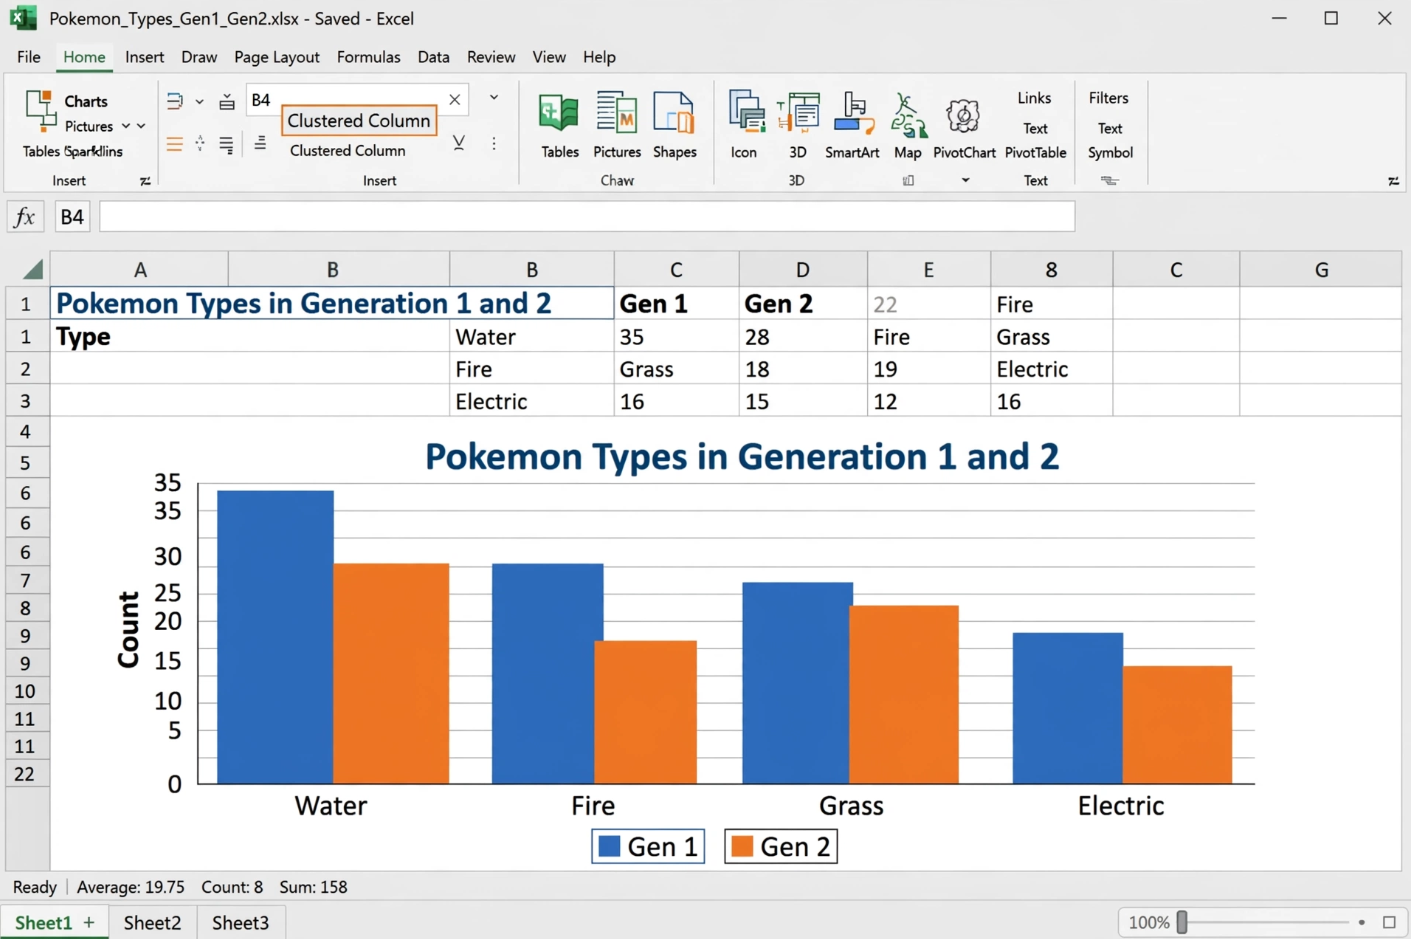
Task: Click the PivotChart icon
Action: (963, 116)
